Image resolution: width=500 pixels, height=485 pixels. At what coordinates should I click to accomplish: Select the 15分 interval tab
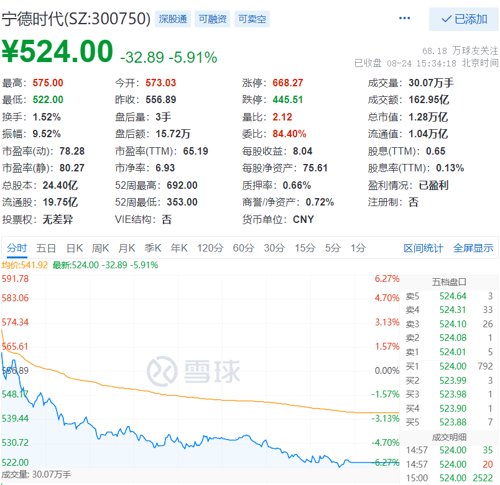pos(305,248)
